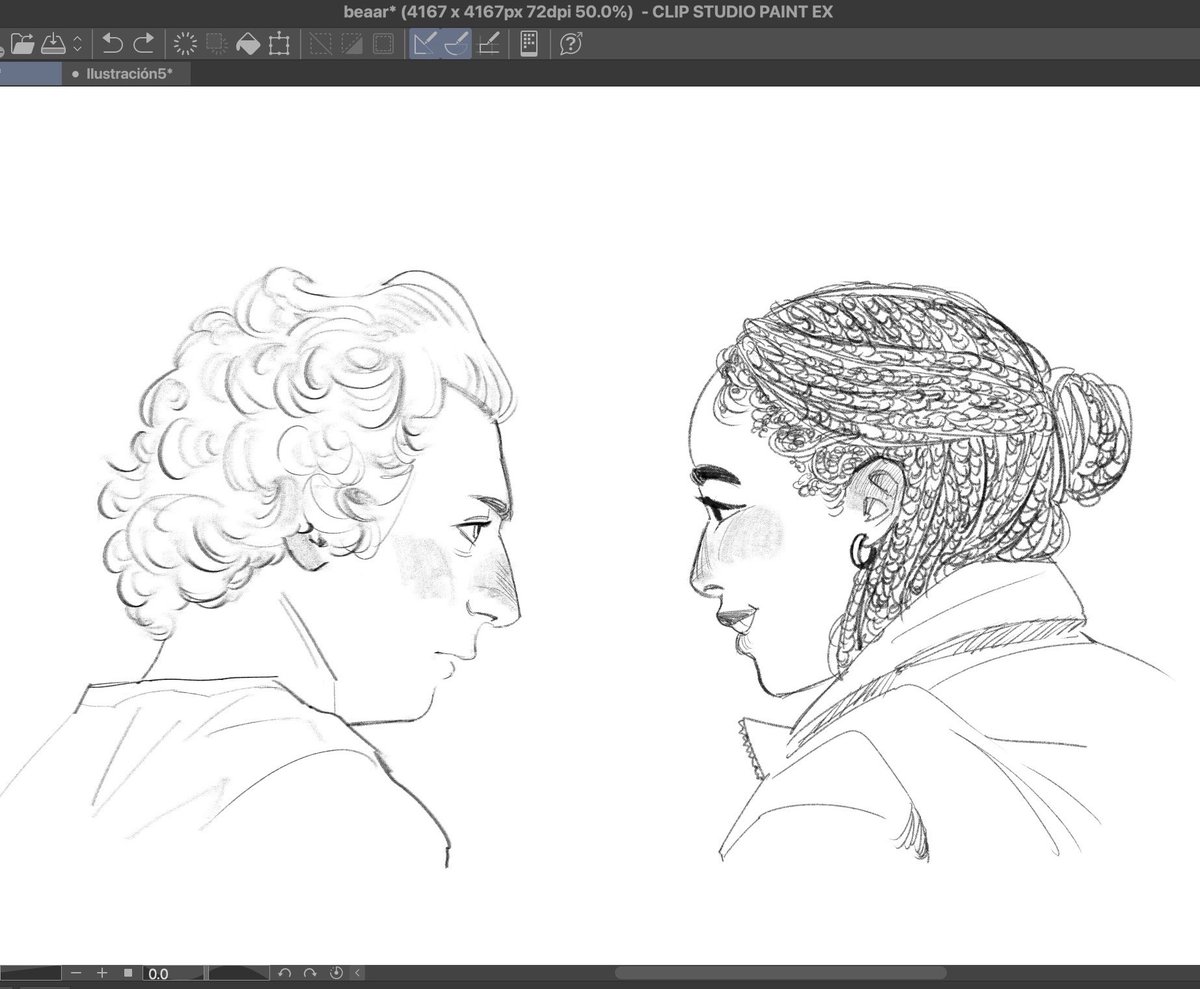Undo the last stroke with the Undo arrow
Viewport: 1200px width, 989px height.
[x=112, y=44]
